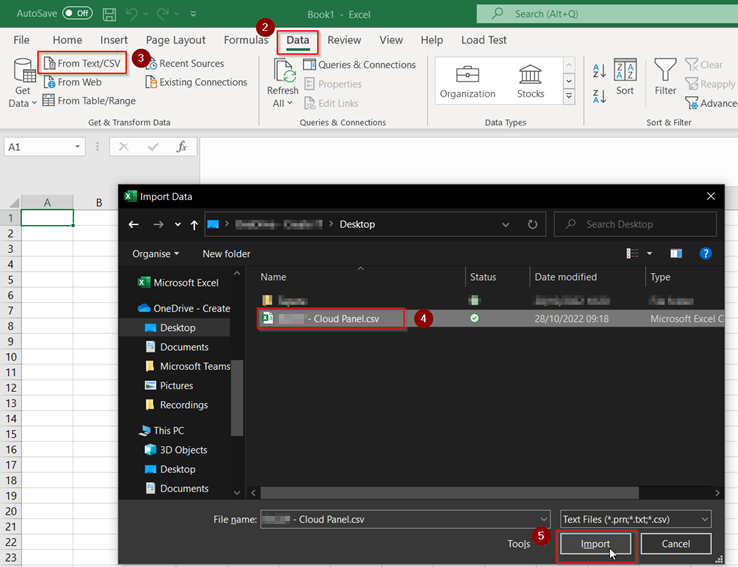
Task: Open the file type filter dropdown
Action: [x=636, y=519]
